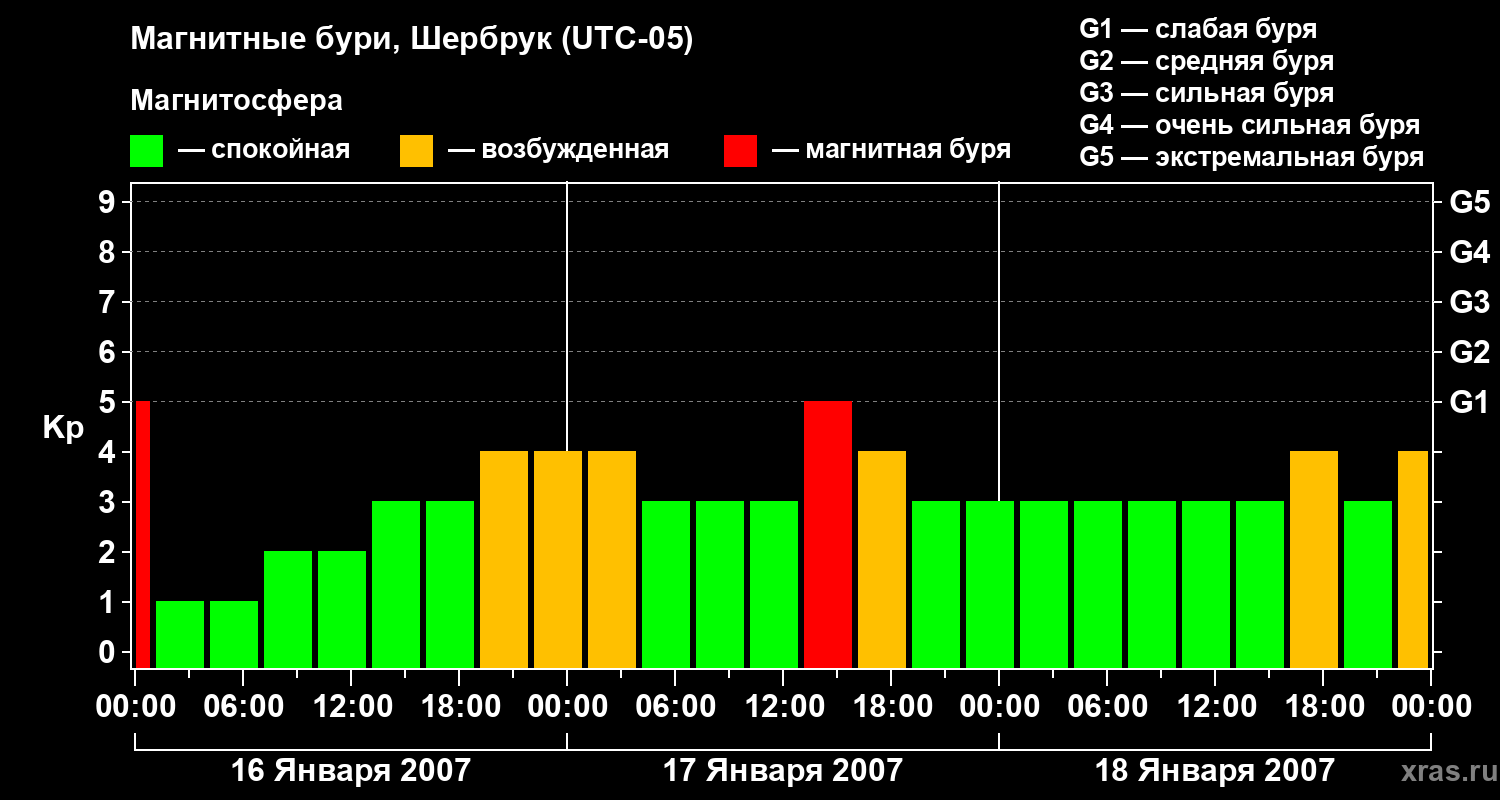Image resolution: width=1500 pixels, height=800 pixels.
Task: Click the '00:00' label starting 17 января
Action: coord(567,706)
